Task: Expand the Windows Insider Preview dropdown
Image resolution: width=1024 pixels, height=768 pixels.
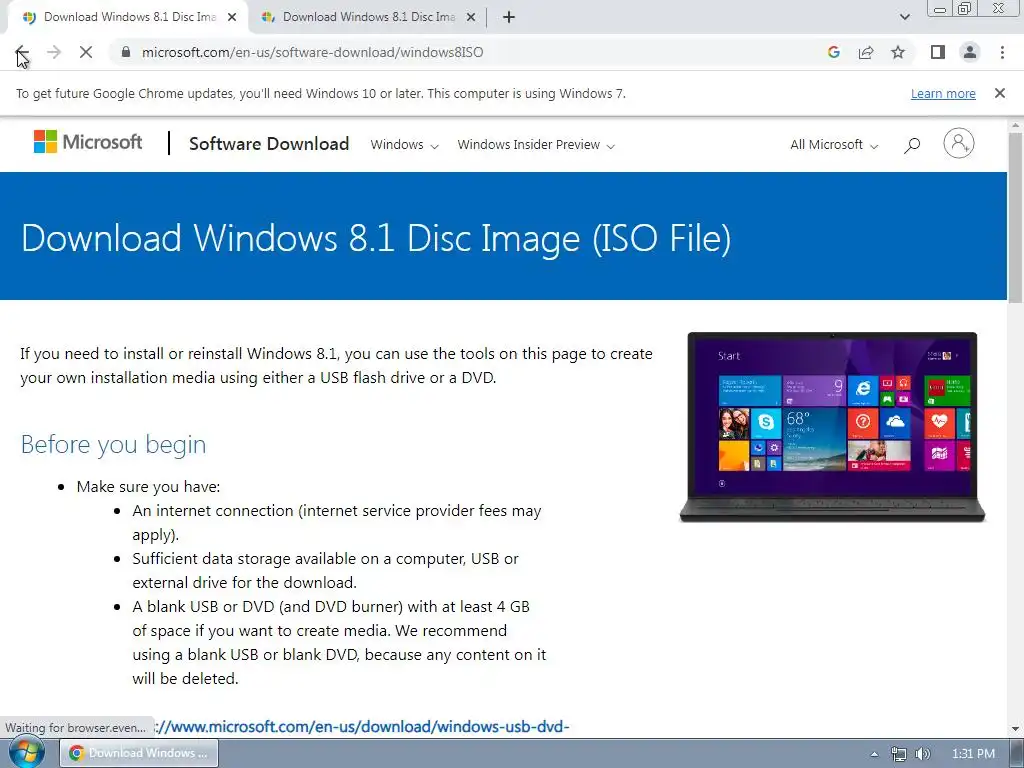Action: click(x=536, y=145)
